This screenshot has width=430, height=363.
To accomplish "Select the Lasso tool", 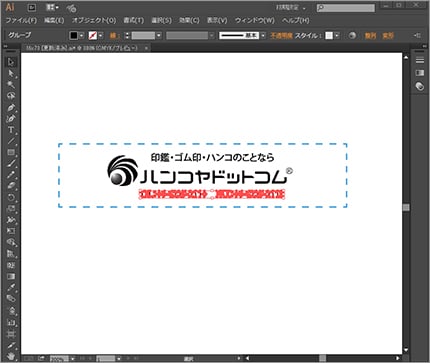I will tap(11, 96).
